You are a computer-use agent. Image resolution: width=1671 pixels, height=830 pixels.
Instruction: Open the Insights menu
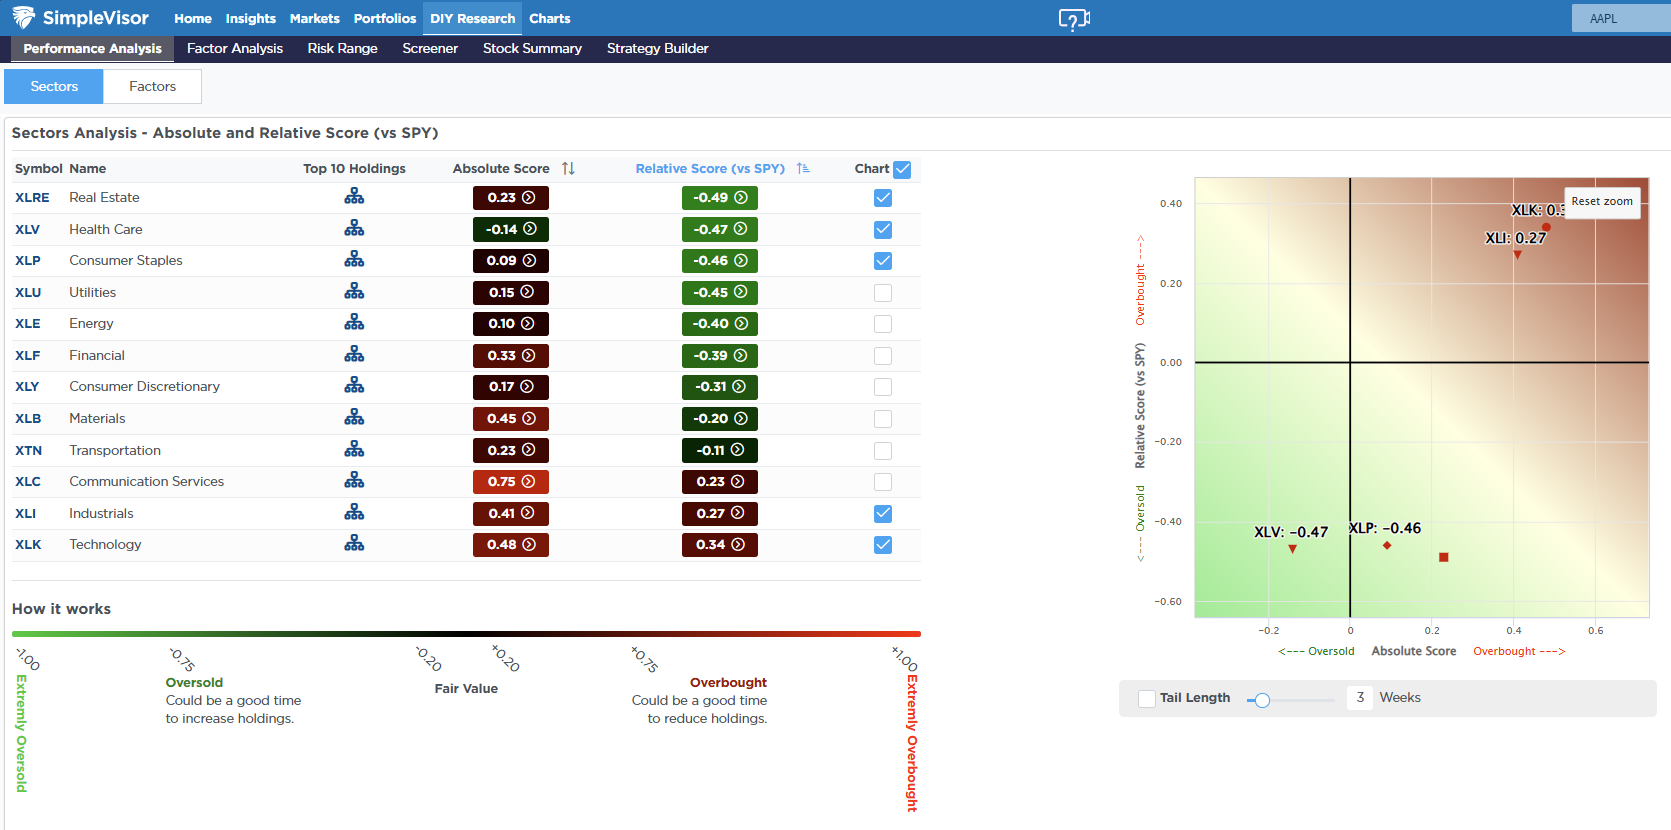[250, 18]
